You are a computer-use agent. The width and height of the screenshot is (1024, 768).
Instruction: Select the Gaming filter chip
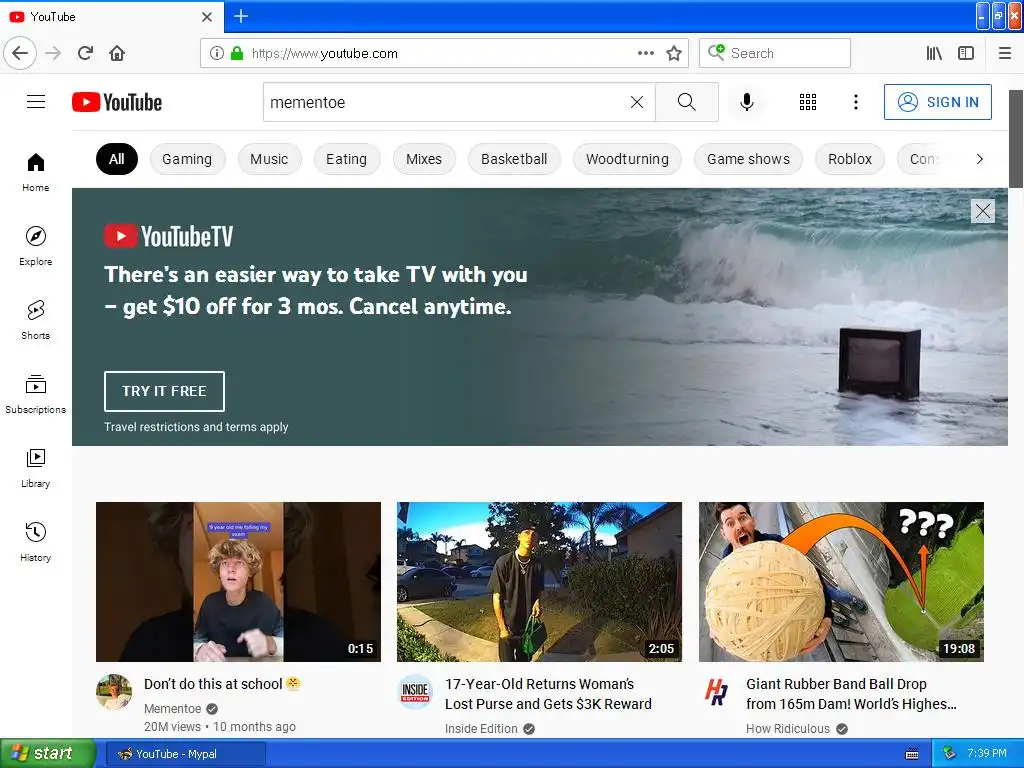[x=187, y=159]
